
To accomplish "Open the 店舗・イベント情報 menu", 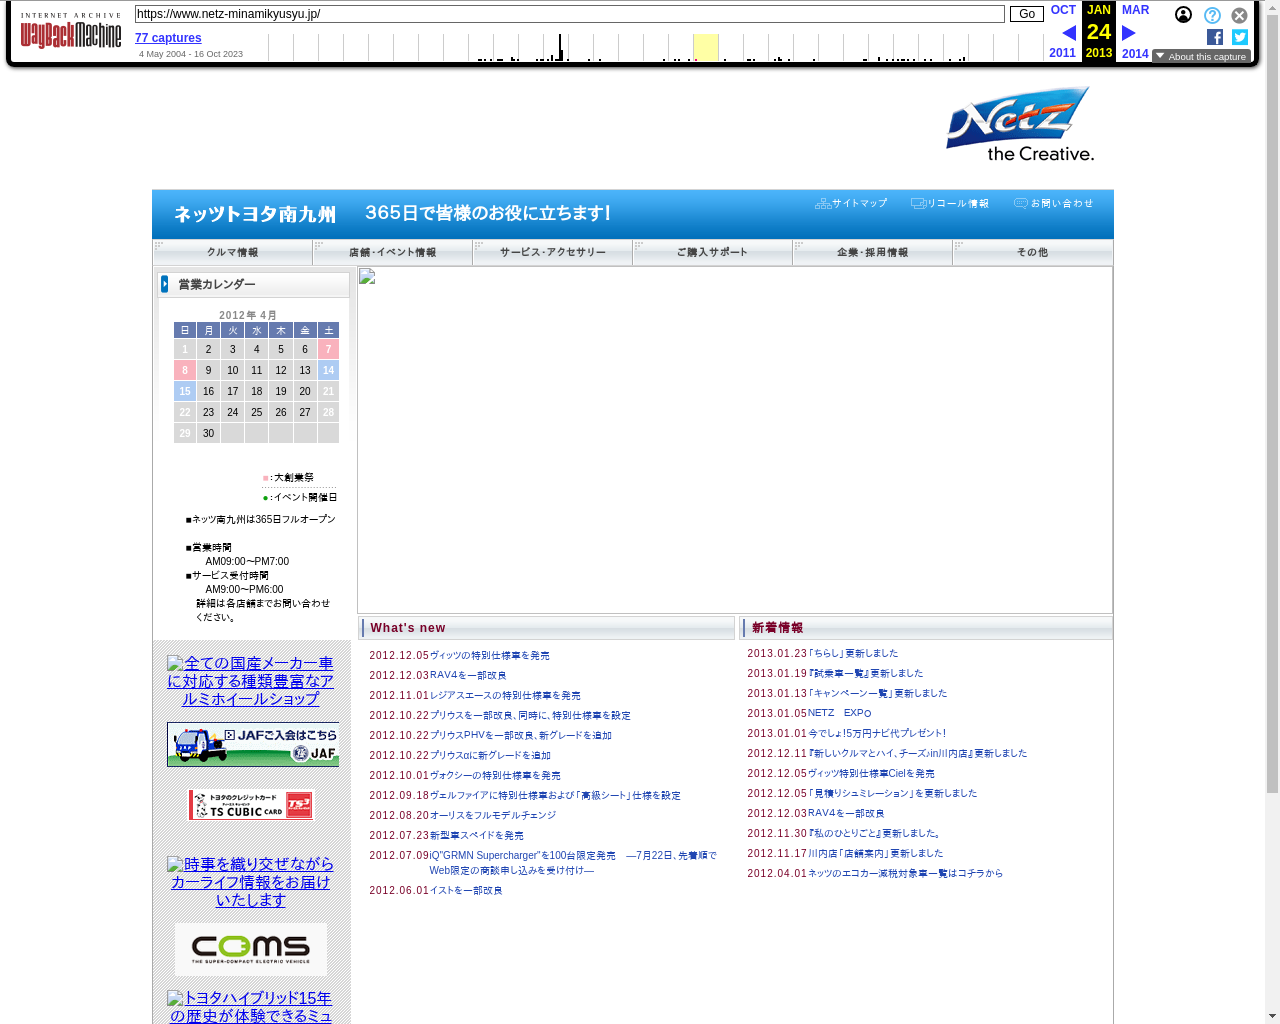I will (392, 252).
